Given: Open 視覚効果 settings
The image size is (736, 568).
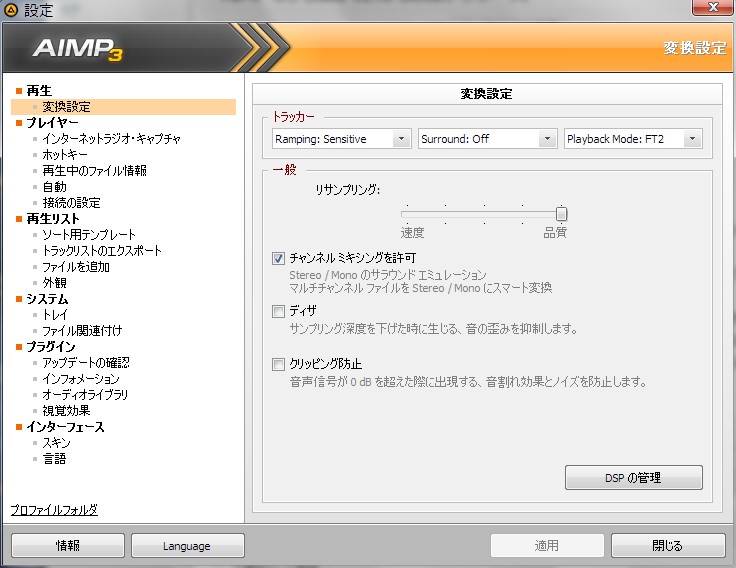Looking at the screenshot, I should click(66, 411).
